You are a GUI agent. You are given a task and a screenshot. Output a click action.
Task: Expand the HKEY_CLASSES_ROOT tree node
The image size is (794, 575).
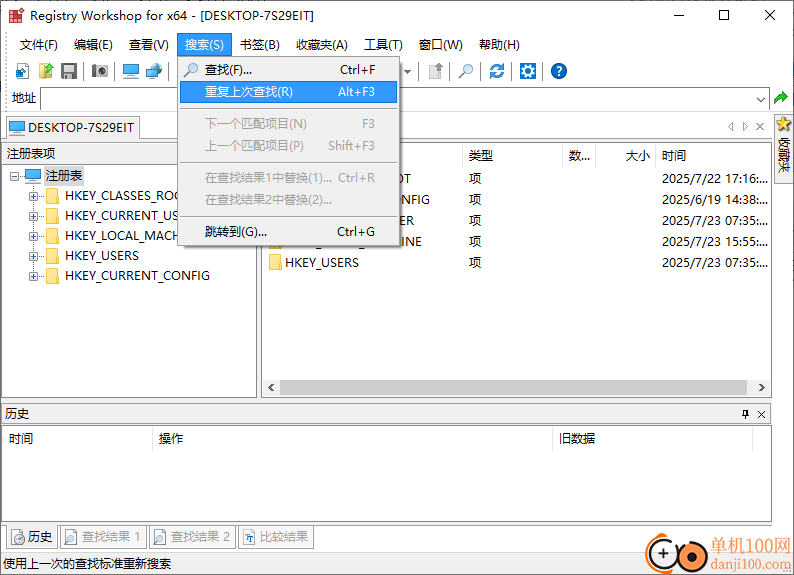pyautogui.click(x=33, y=196)
